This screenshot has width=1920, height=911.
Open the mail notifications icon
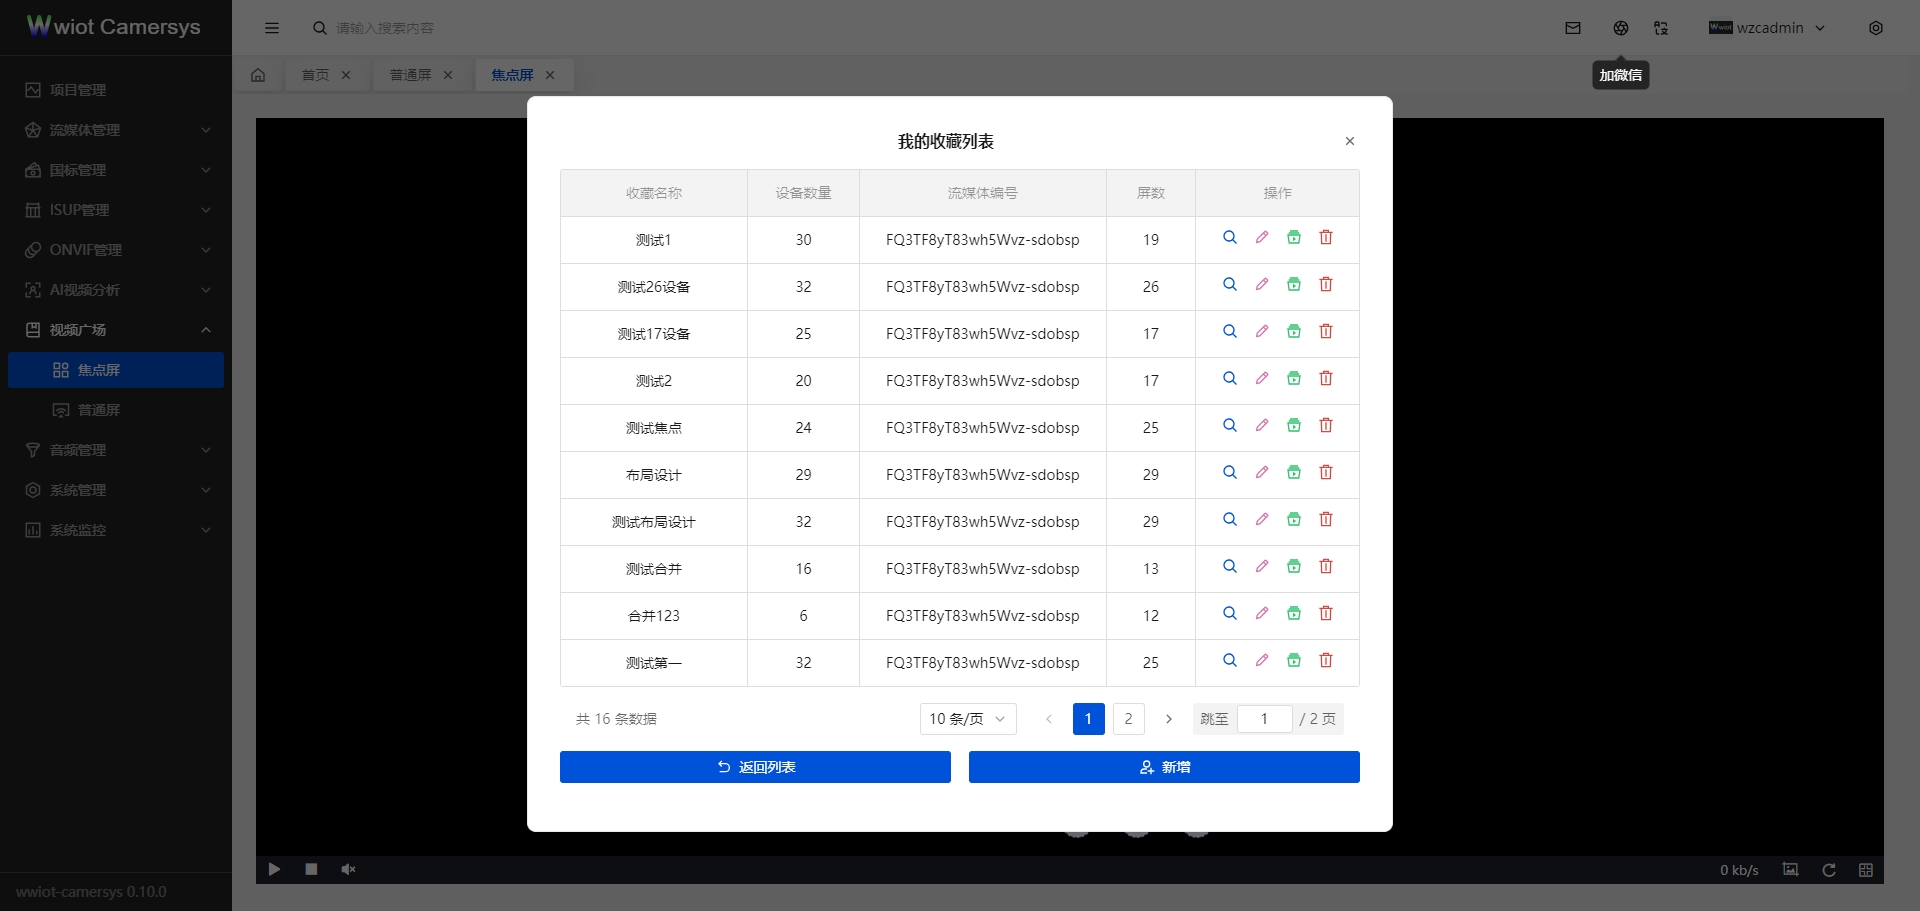(1573, 27)
